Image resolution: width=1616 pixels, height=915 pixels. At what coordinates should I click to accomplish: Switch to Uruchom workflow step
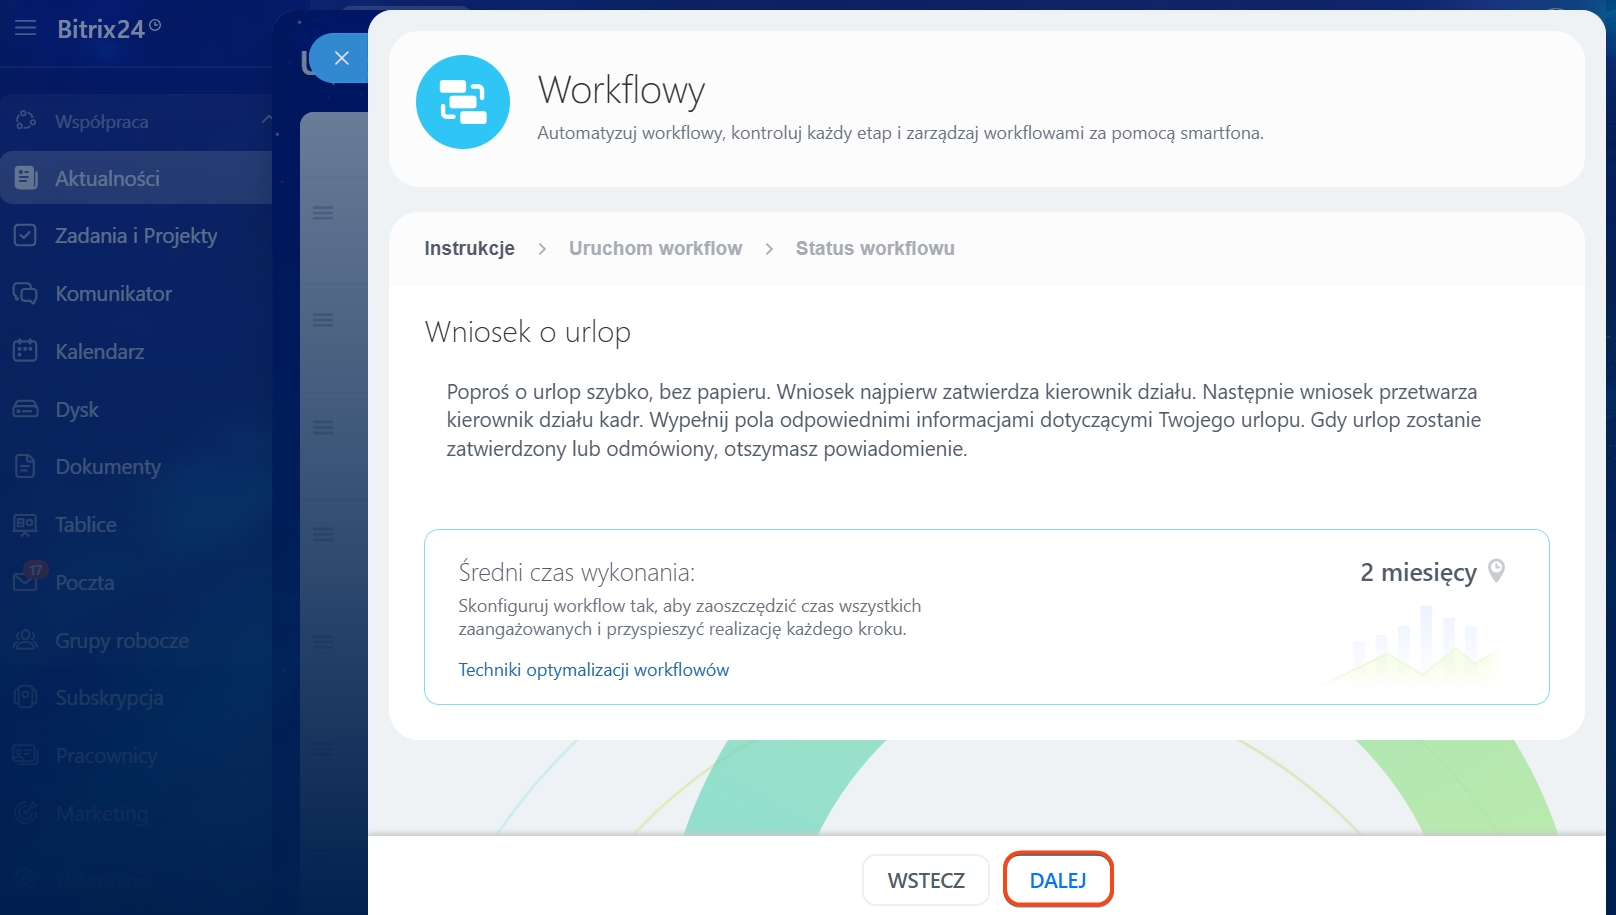click(655, 248)
